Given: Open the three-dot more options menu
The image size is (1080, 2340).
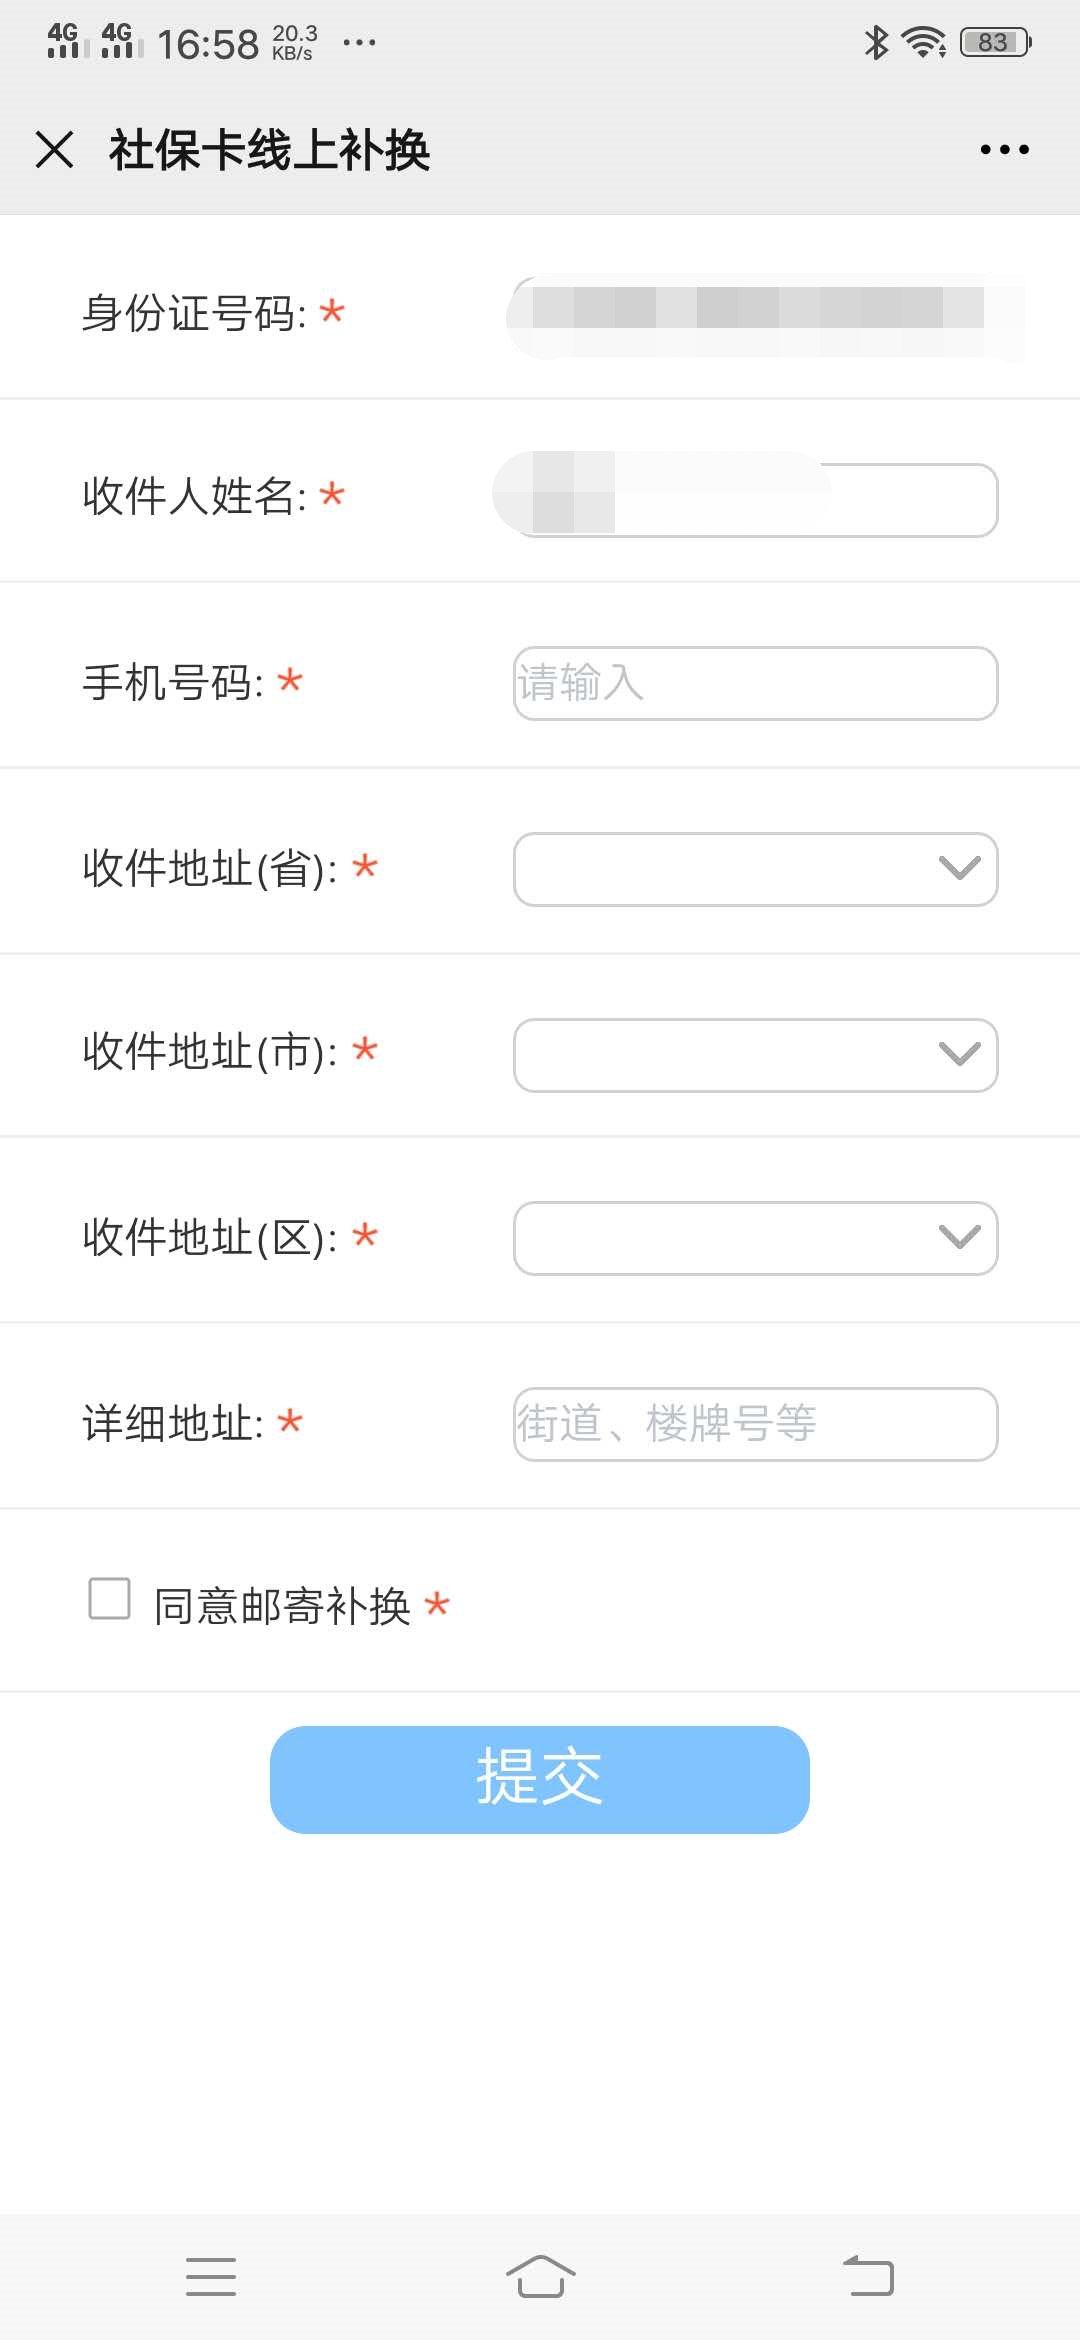Looking at the screenshot, I should coord(1004,150).
